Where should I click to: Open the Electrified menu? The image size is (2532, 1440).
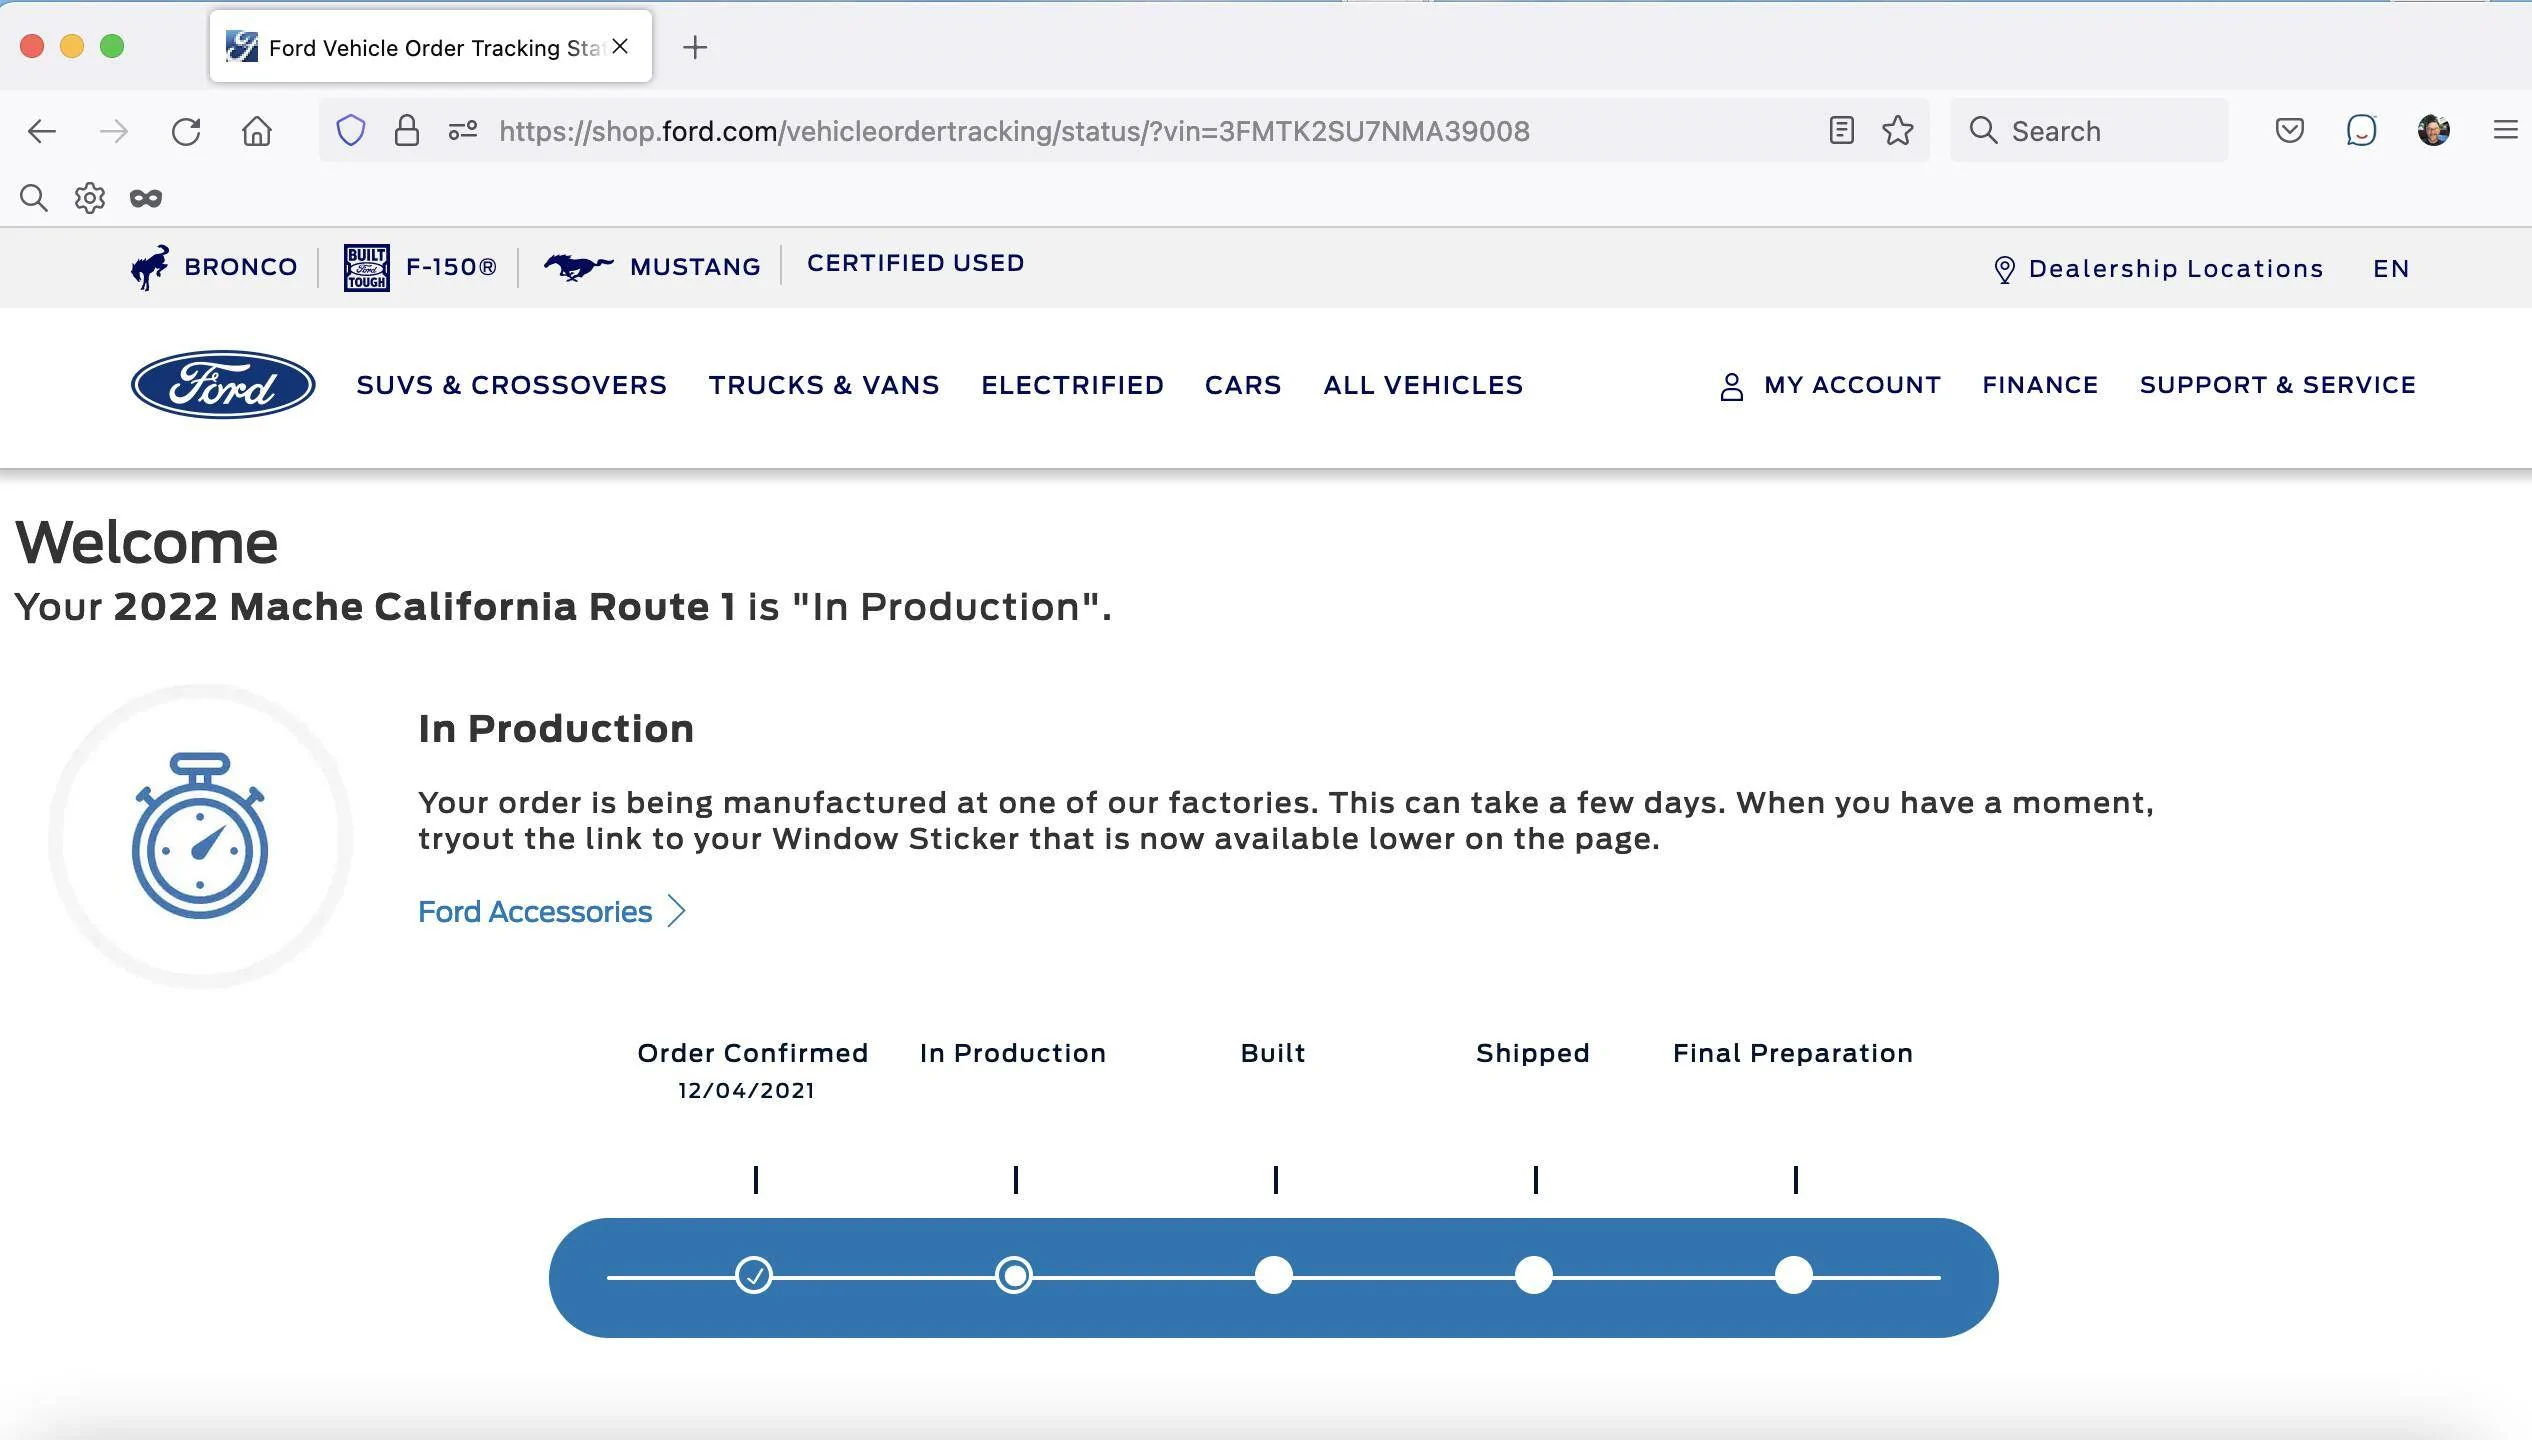[1072, 385]
